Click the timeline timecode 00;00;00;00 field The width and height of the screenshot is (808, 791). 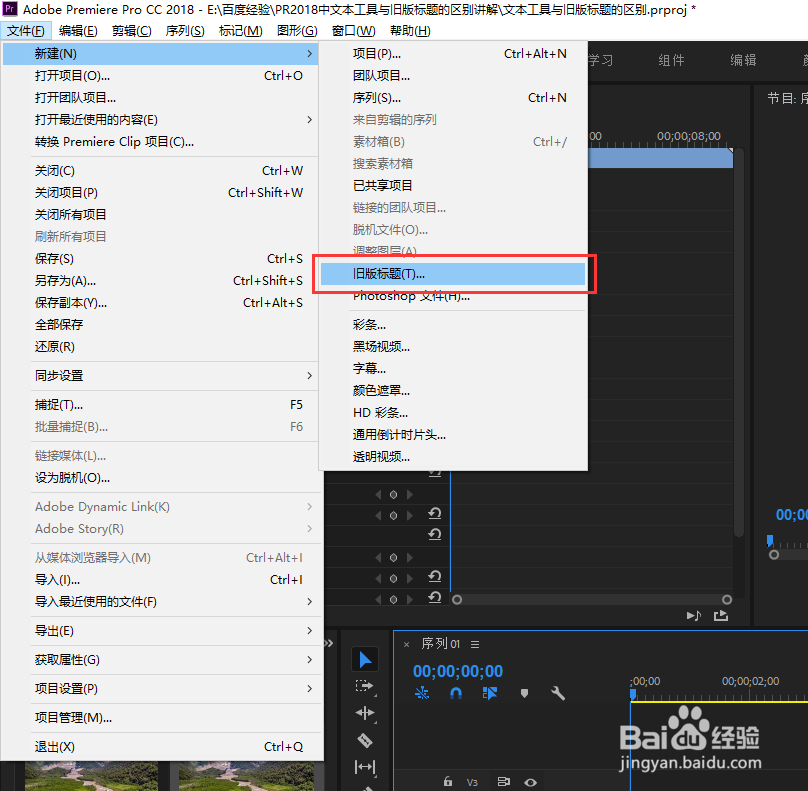pos(458,671)
